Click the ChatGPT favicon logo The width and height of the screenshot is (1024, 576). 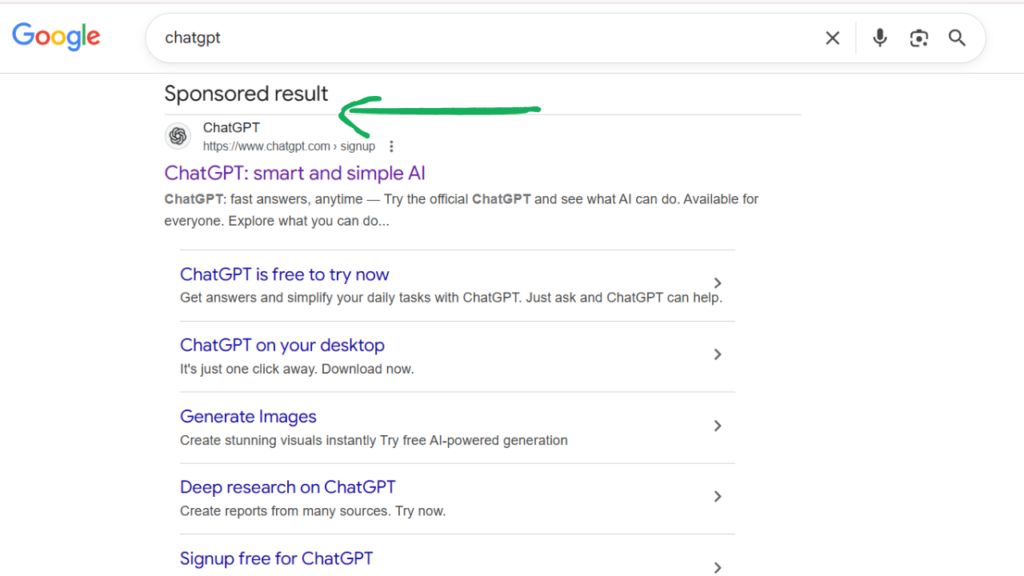tap(178, 136)
